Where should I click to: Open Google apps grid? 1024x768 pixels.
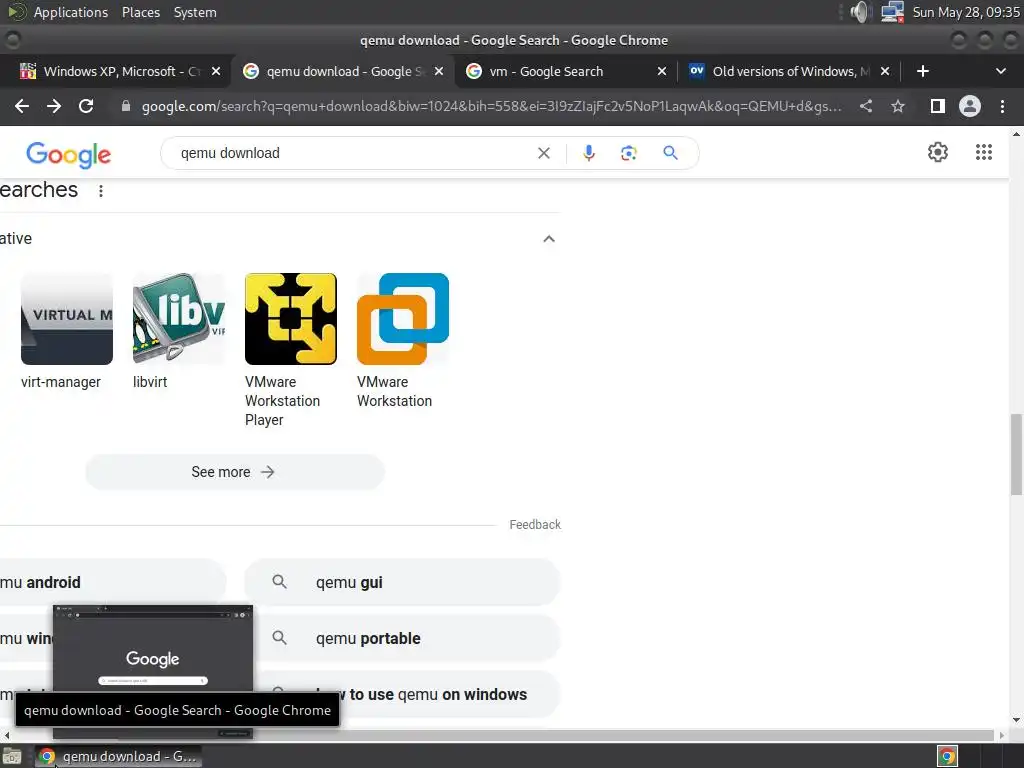(x=984, y=152)
